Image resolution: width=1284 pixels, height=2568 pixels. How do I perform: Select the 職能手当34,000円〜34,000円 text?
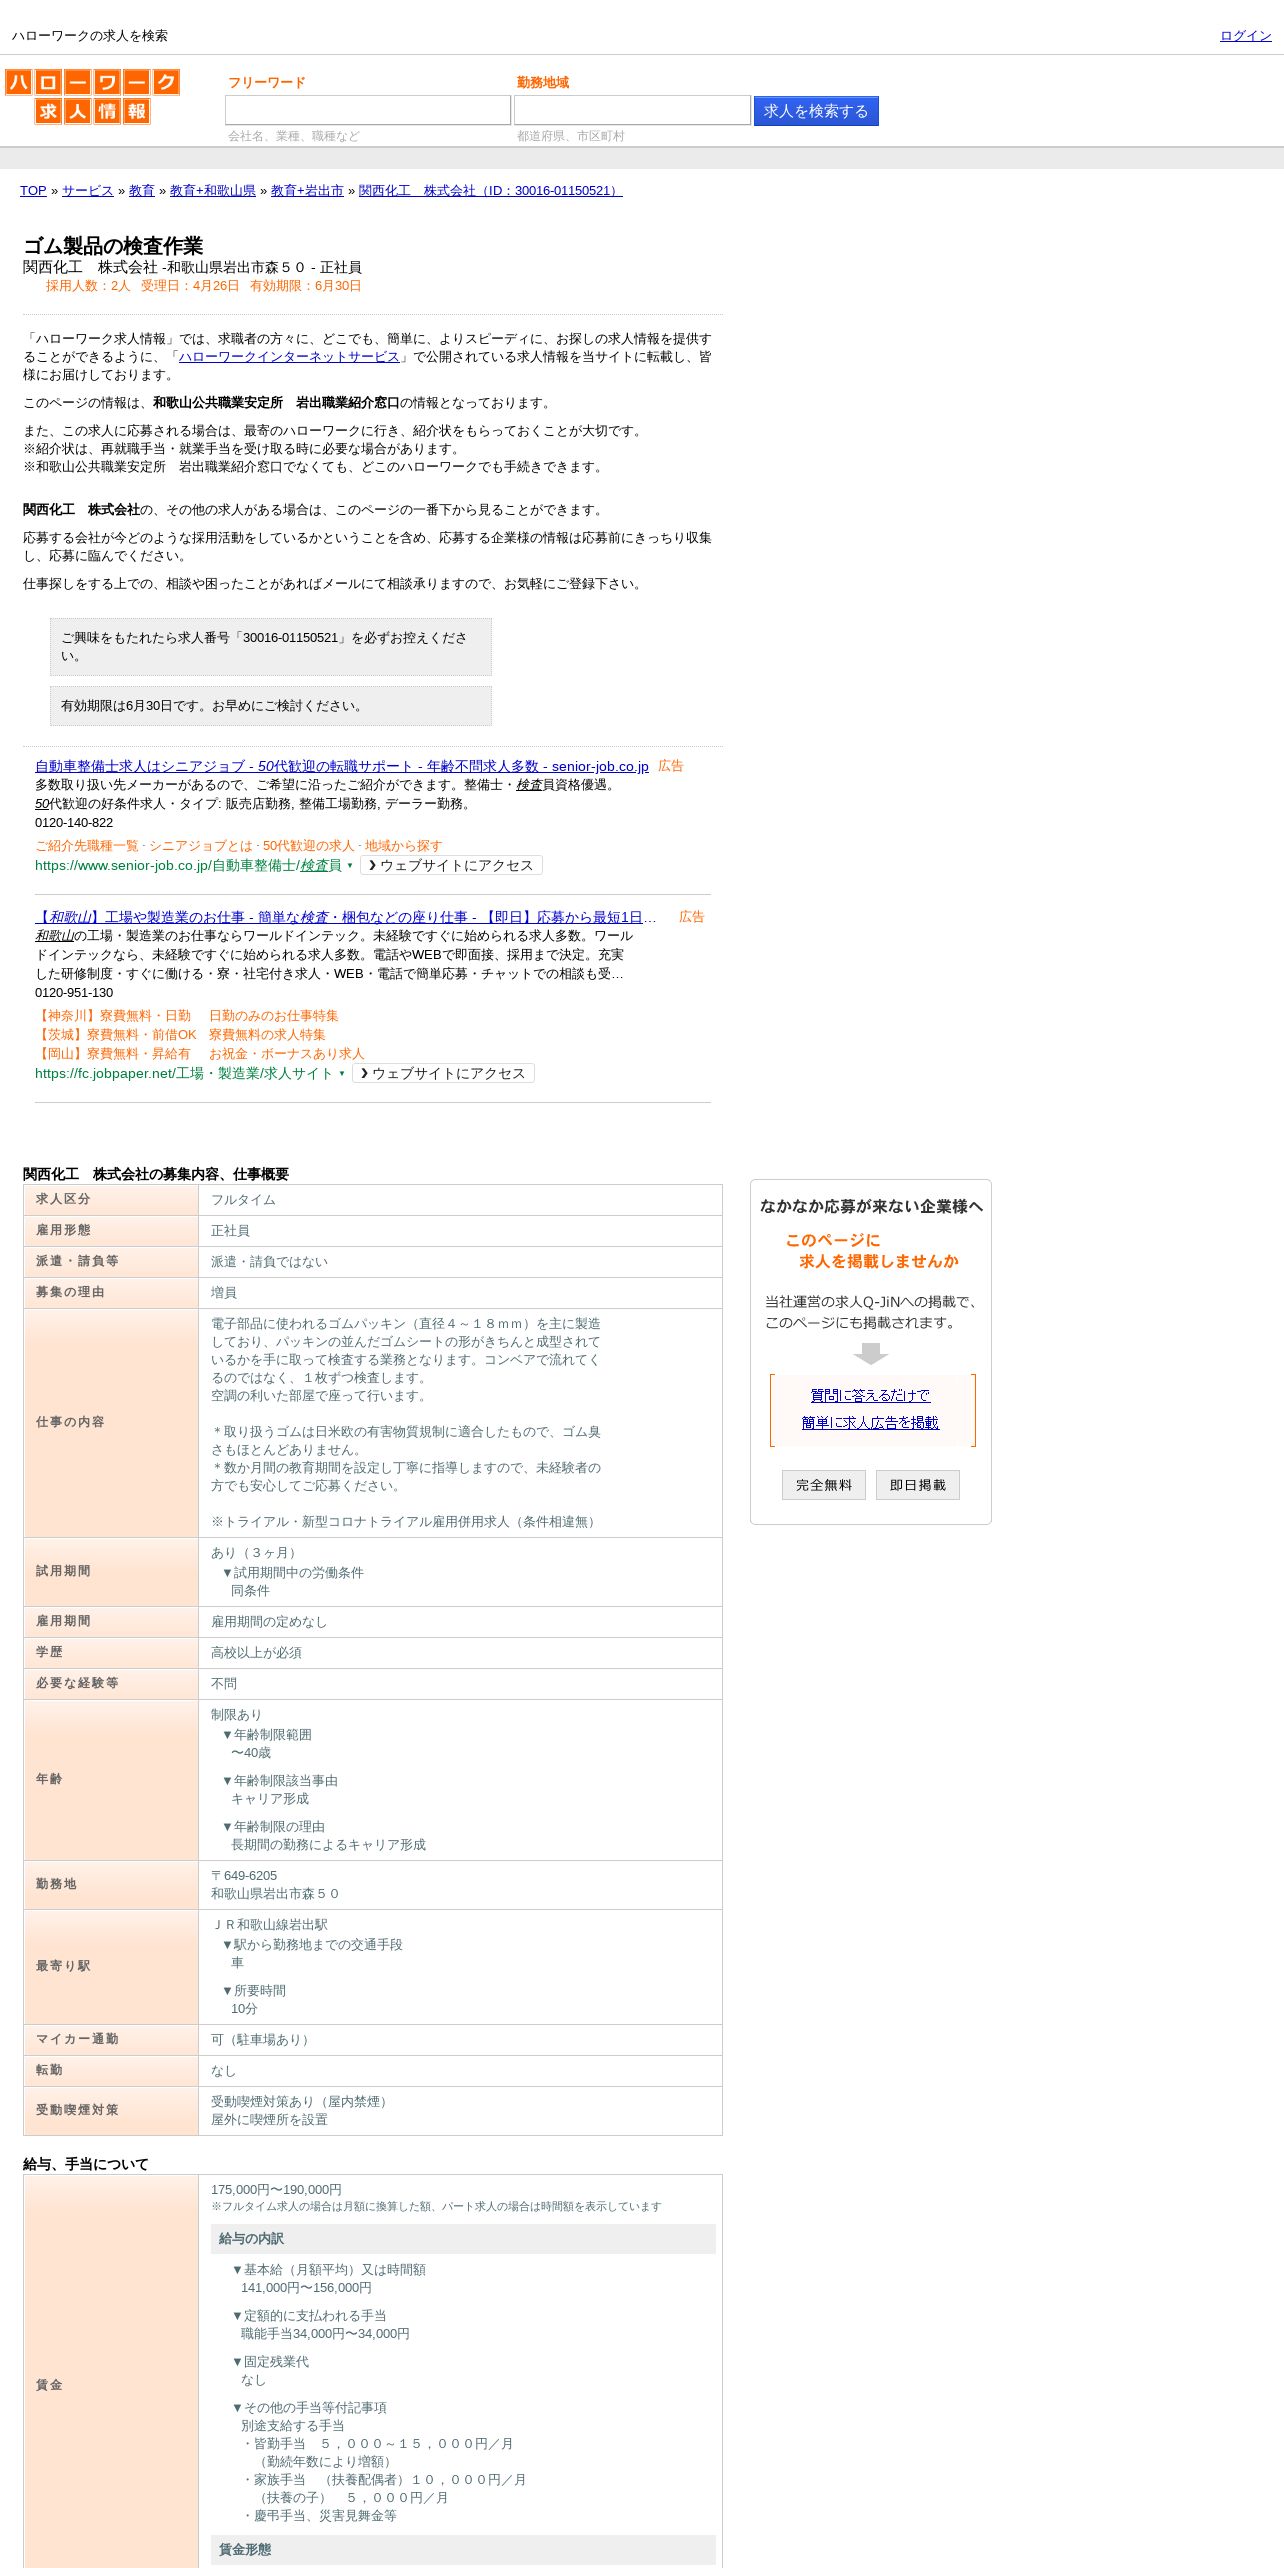pyautogui.click(x=325, y=2334)
